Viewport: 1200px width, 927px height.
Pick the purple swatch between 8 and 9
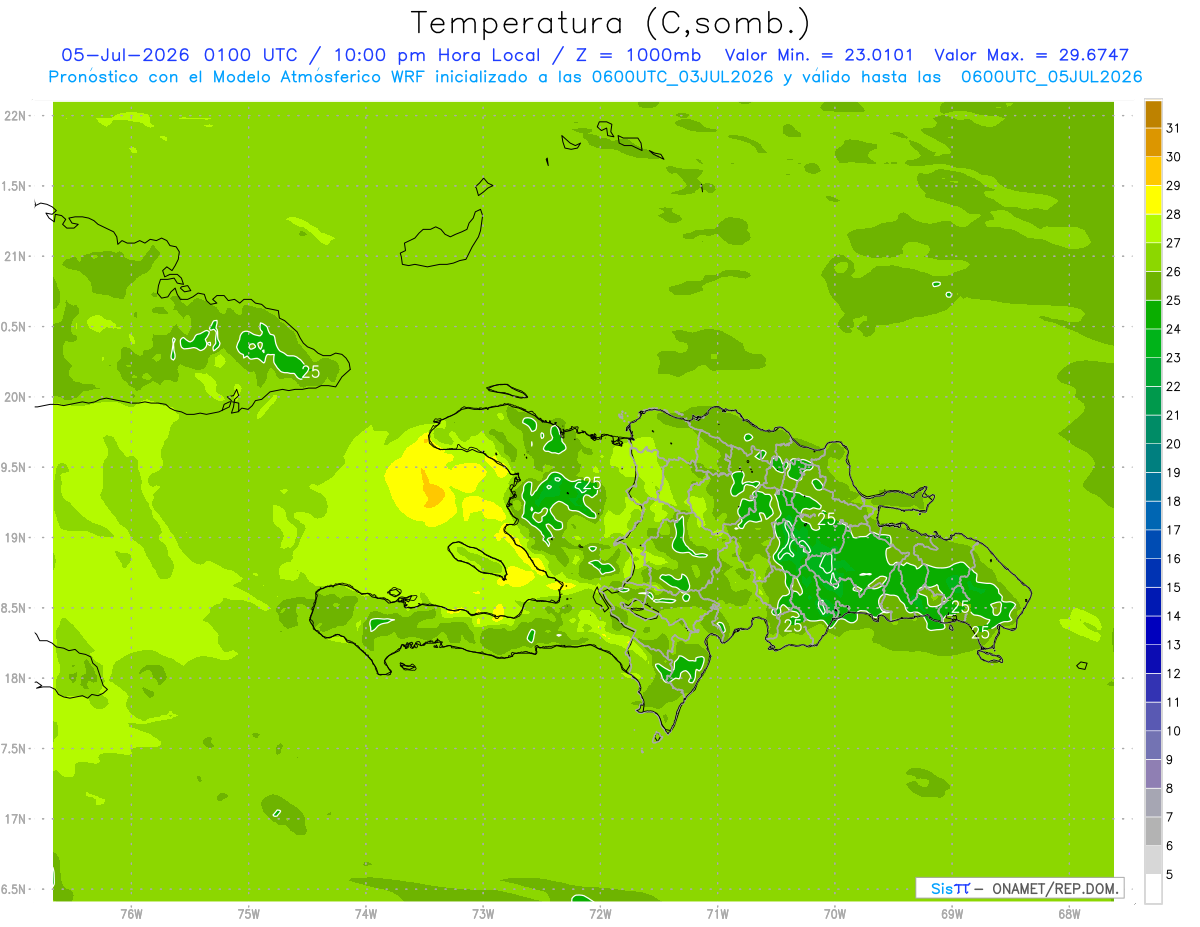(1153, 774)
